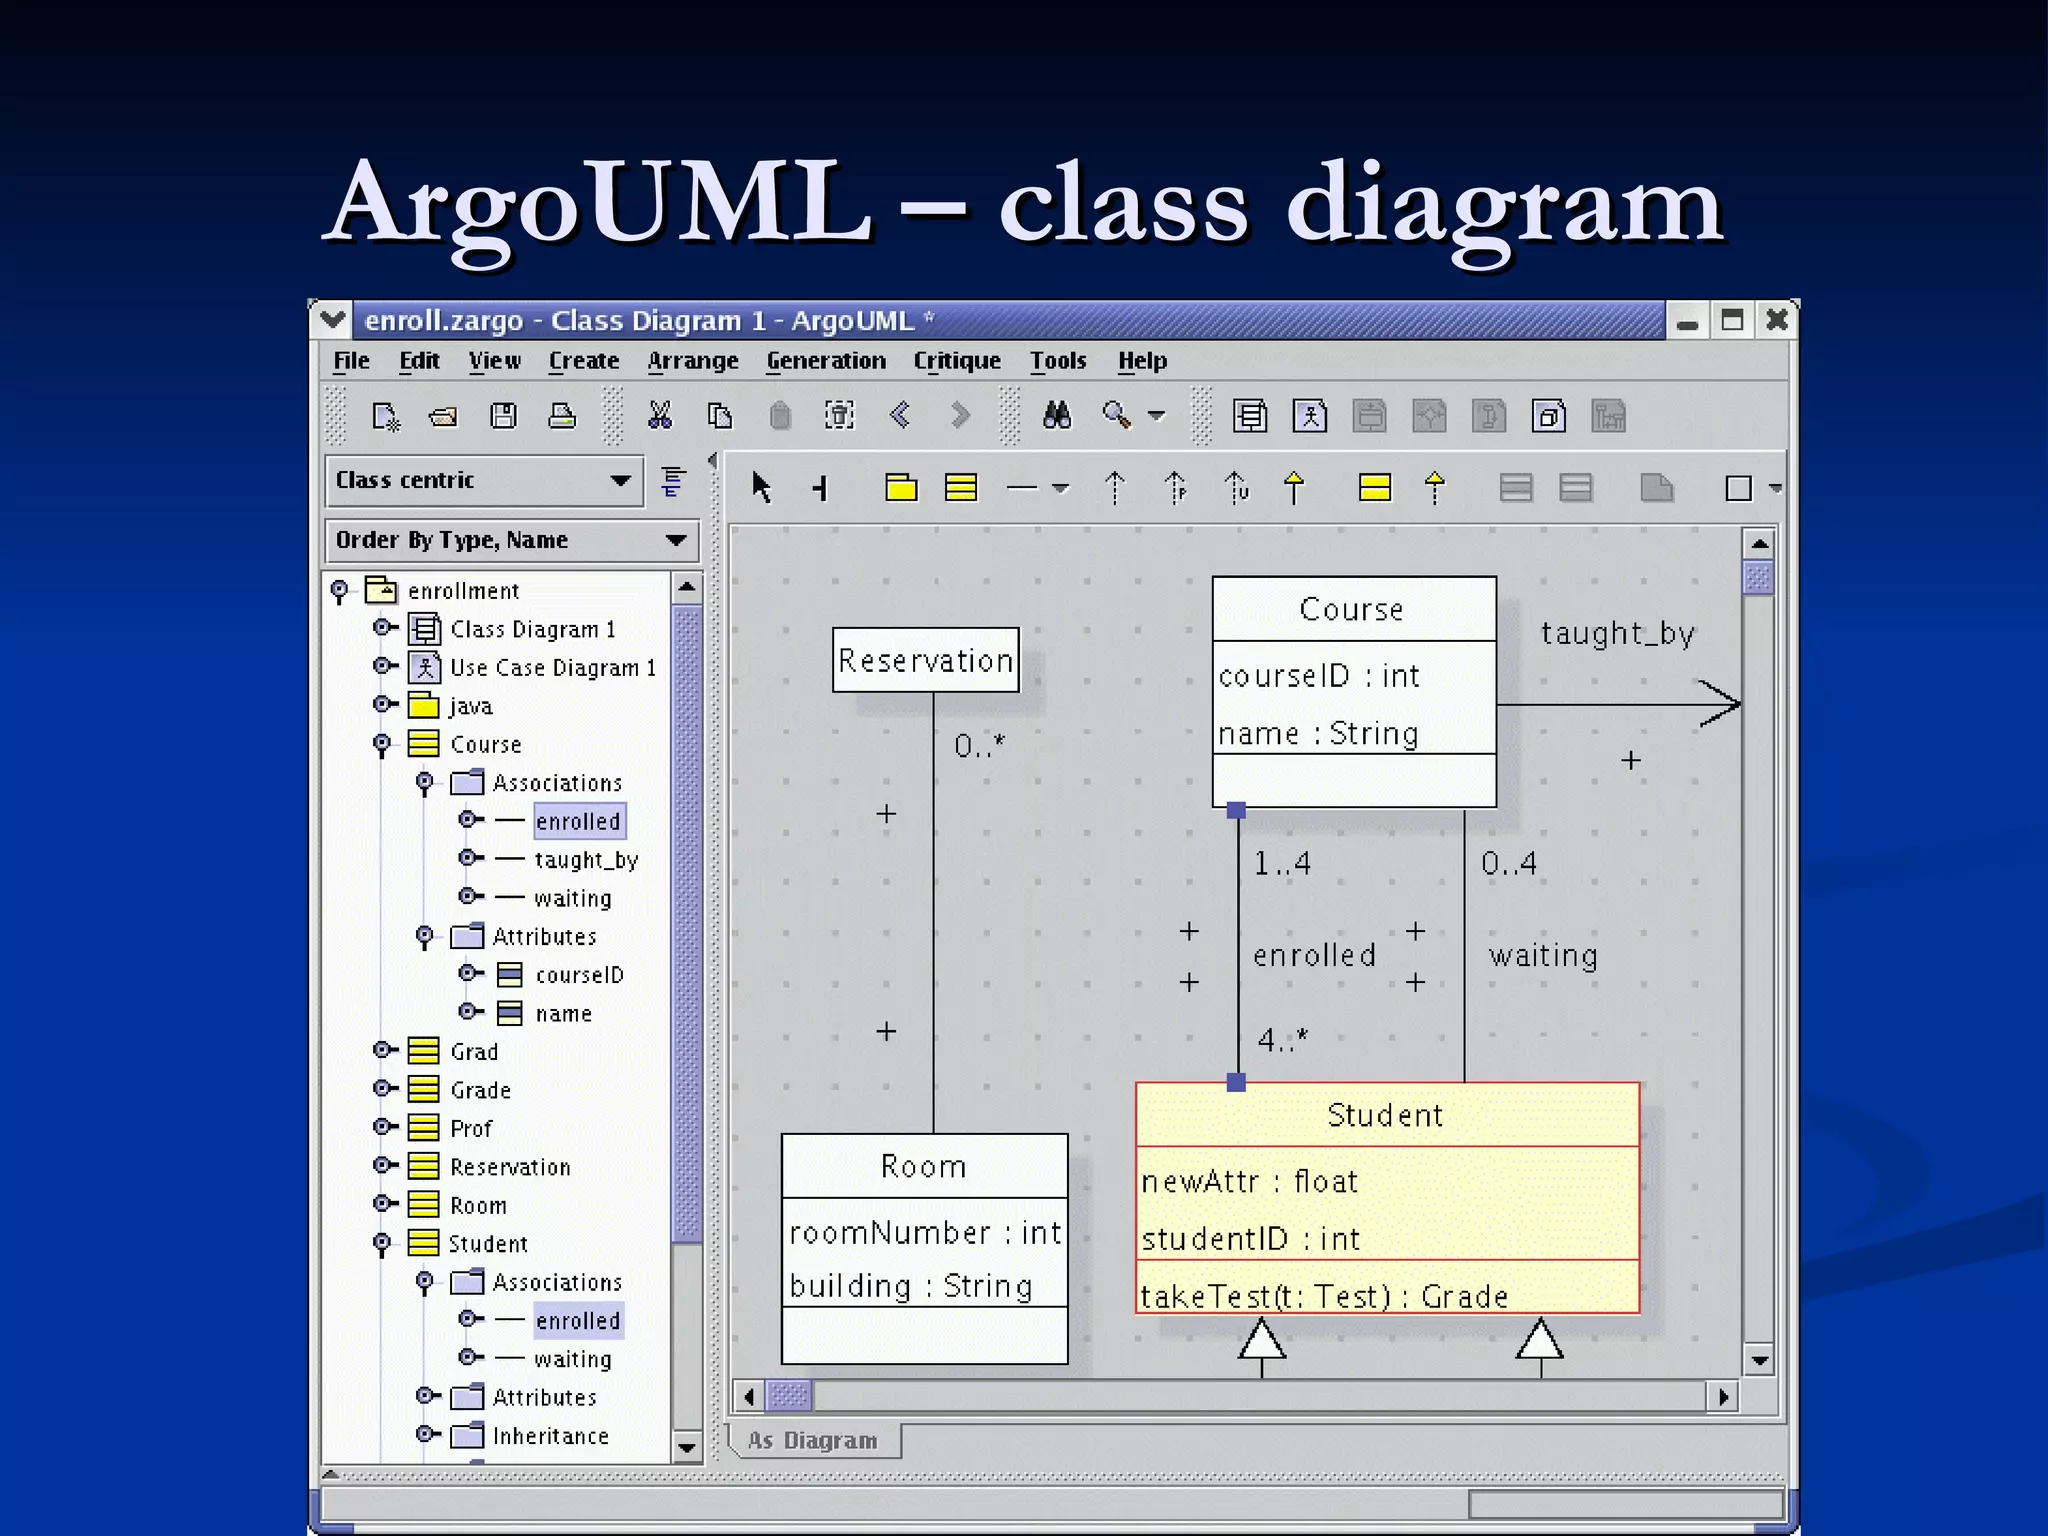
Task: Select the Note/comment tool
Action: tap(1657, 487)
